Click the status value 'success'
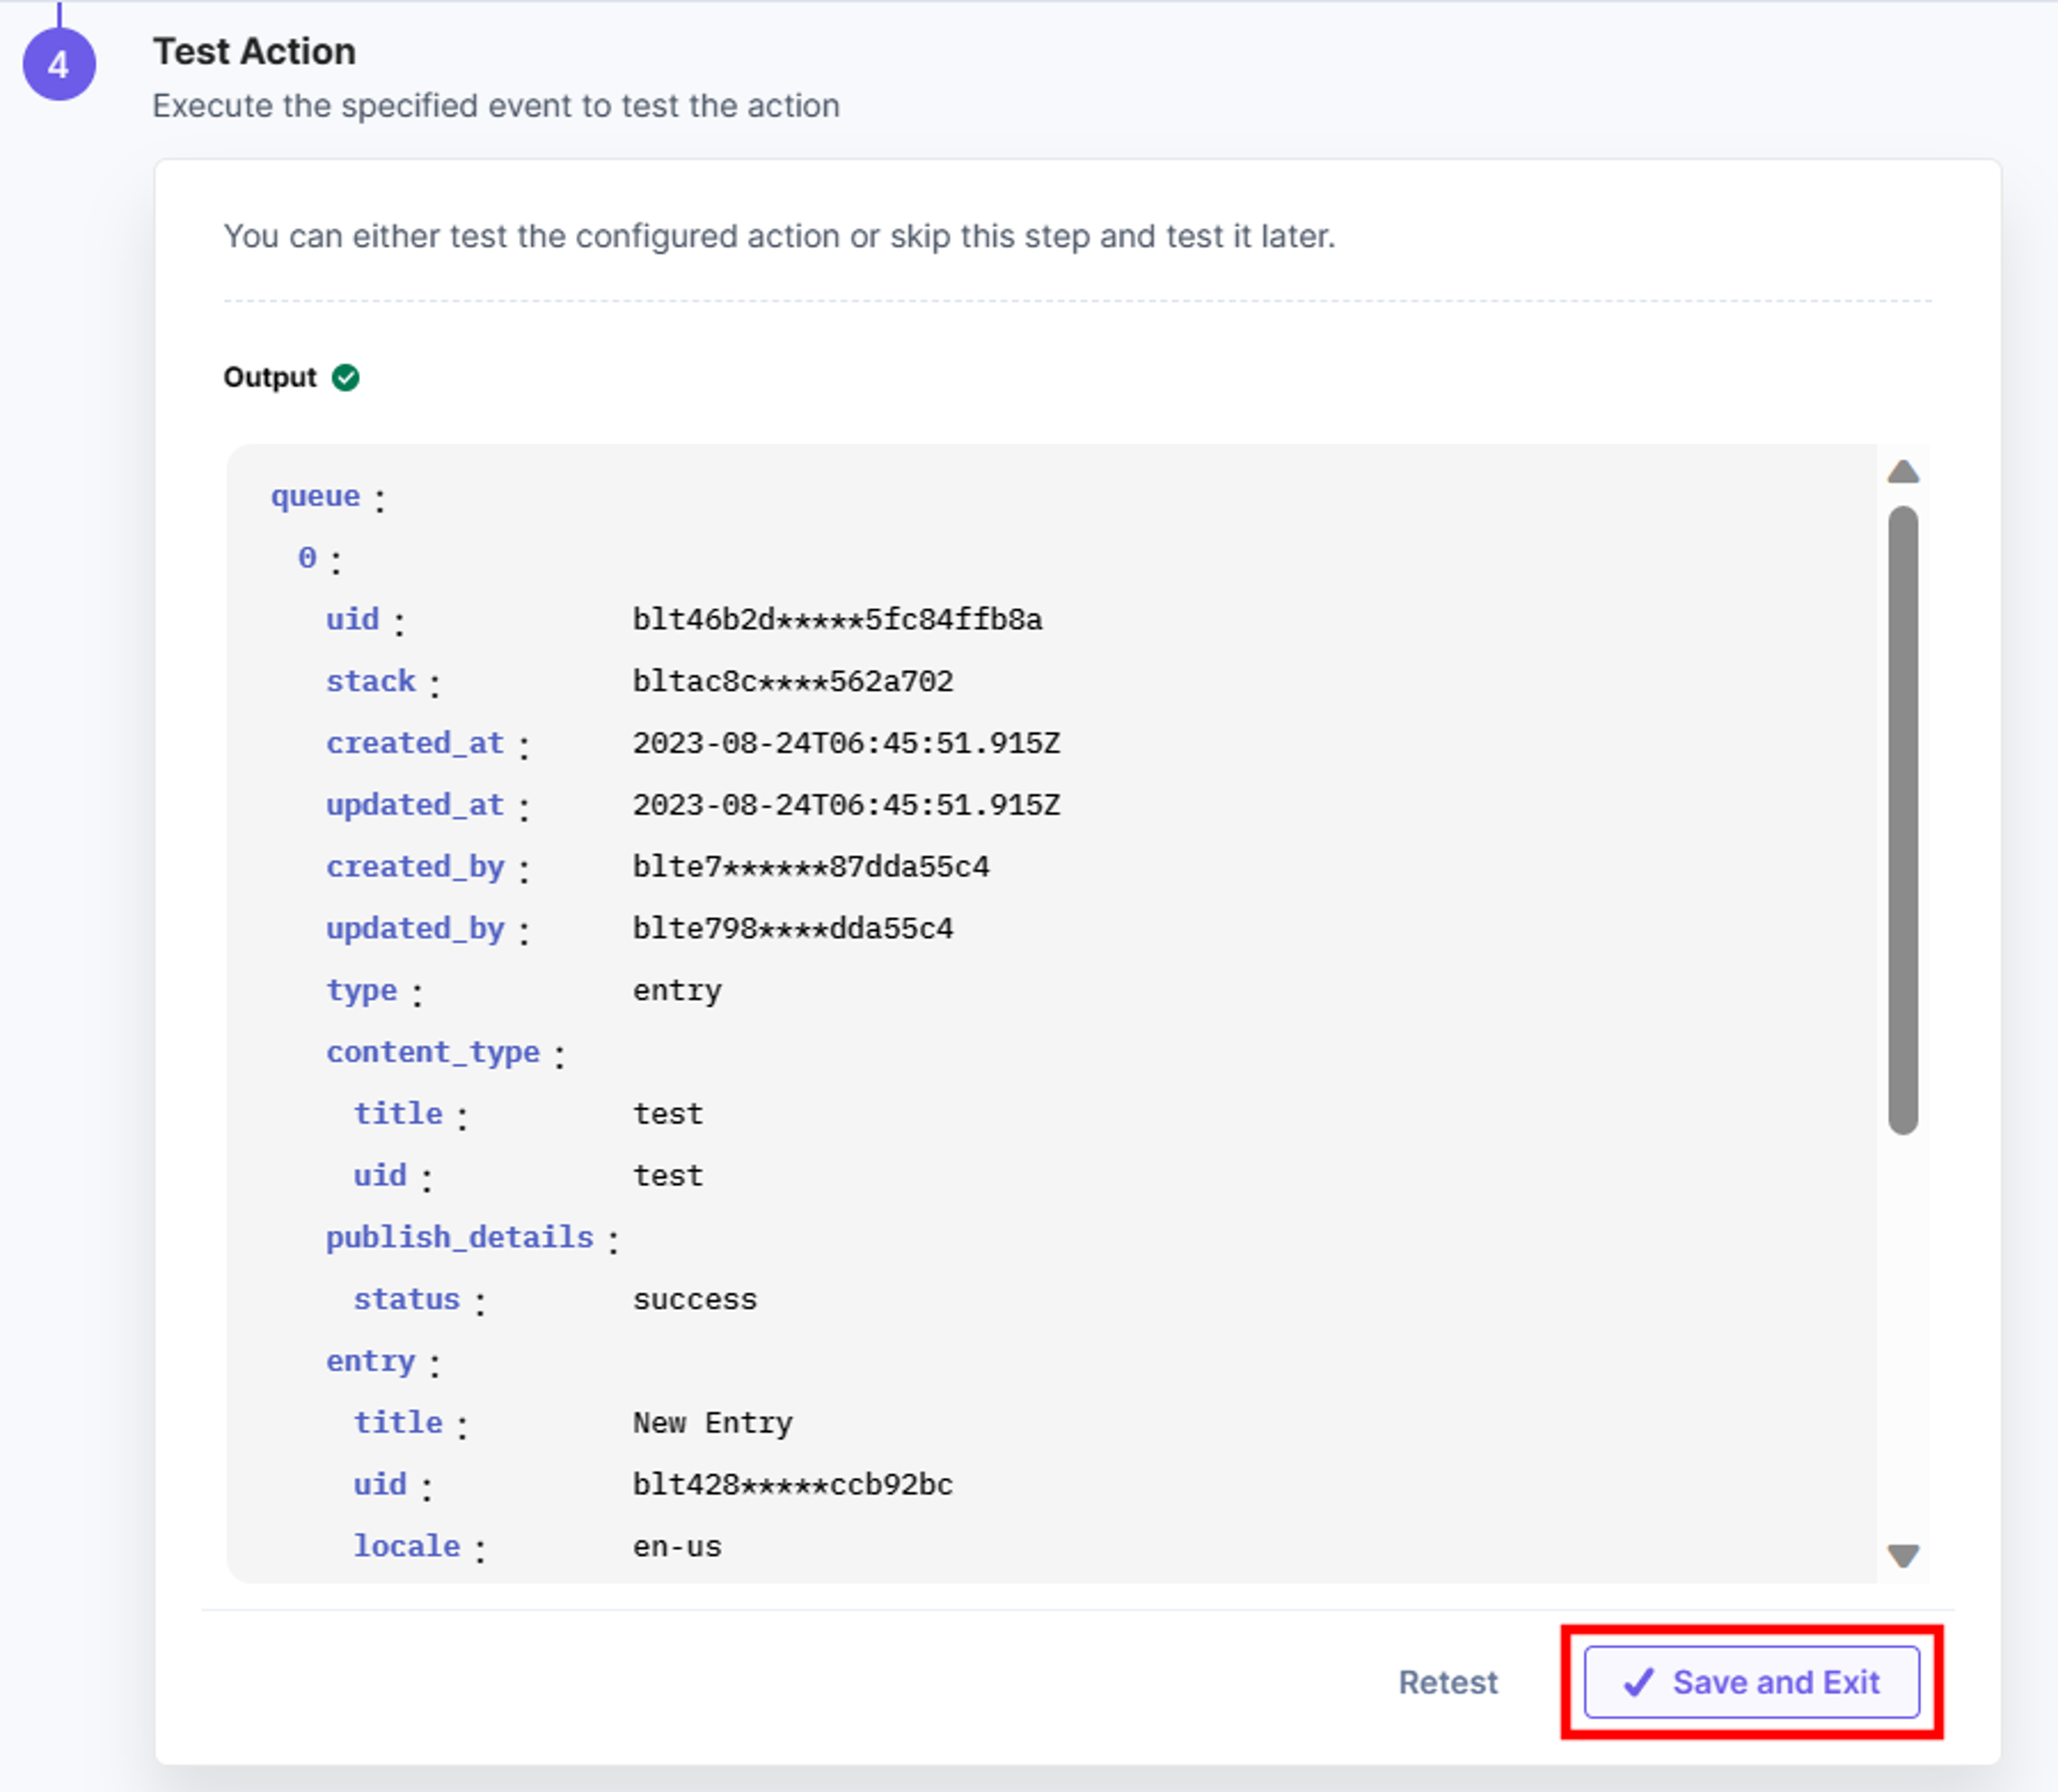This screenshot has width=2058, height=1792. (695, 1299)
